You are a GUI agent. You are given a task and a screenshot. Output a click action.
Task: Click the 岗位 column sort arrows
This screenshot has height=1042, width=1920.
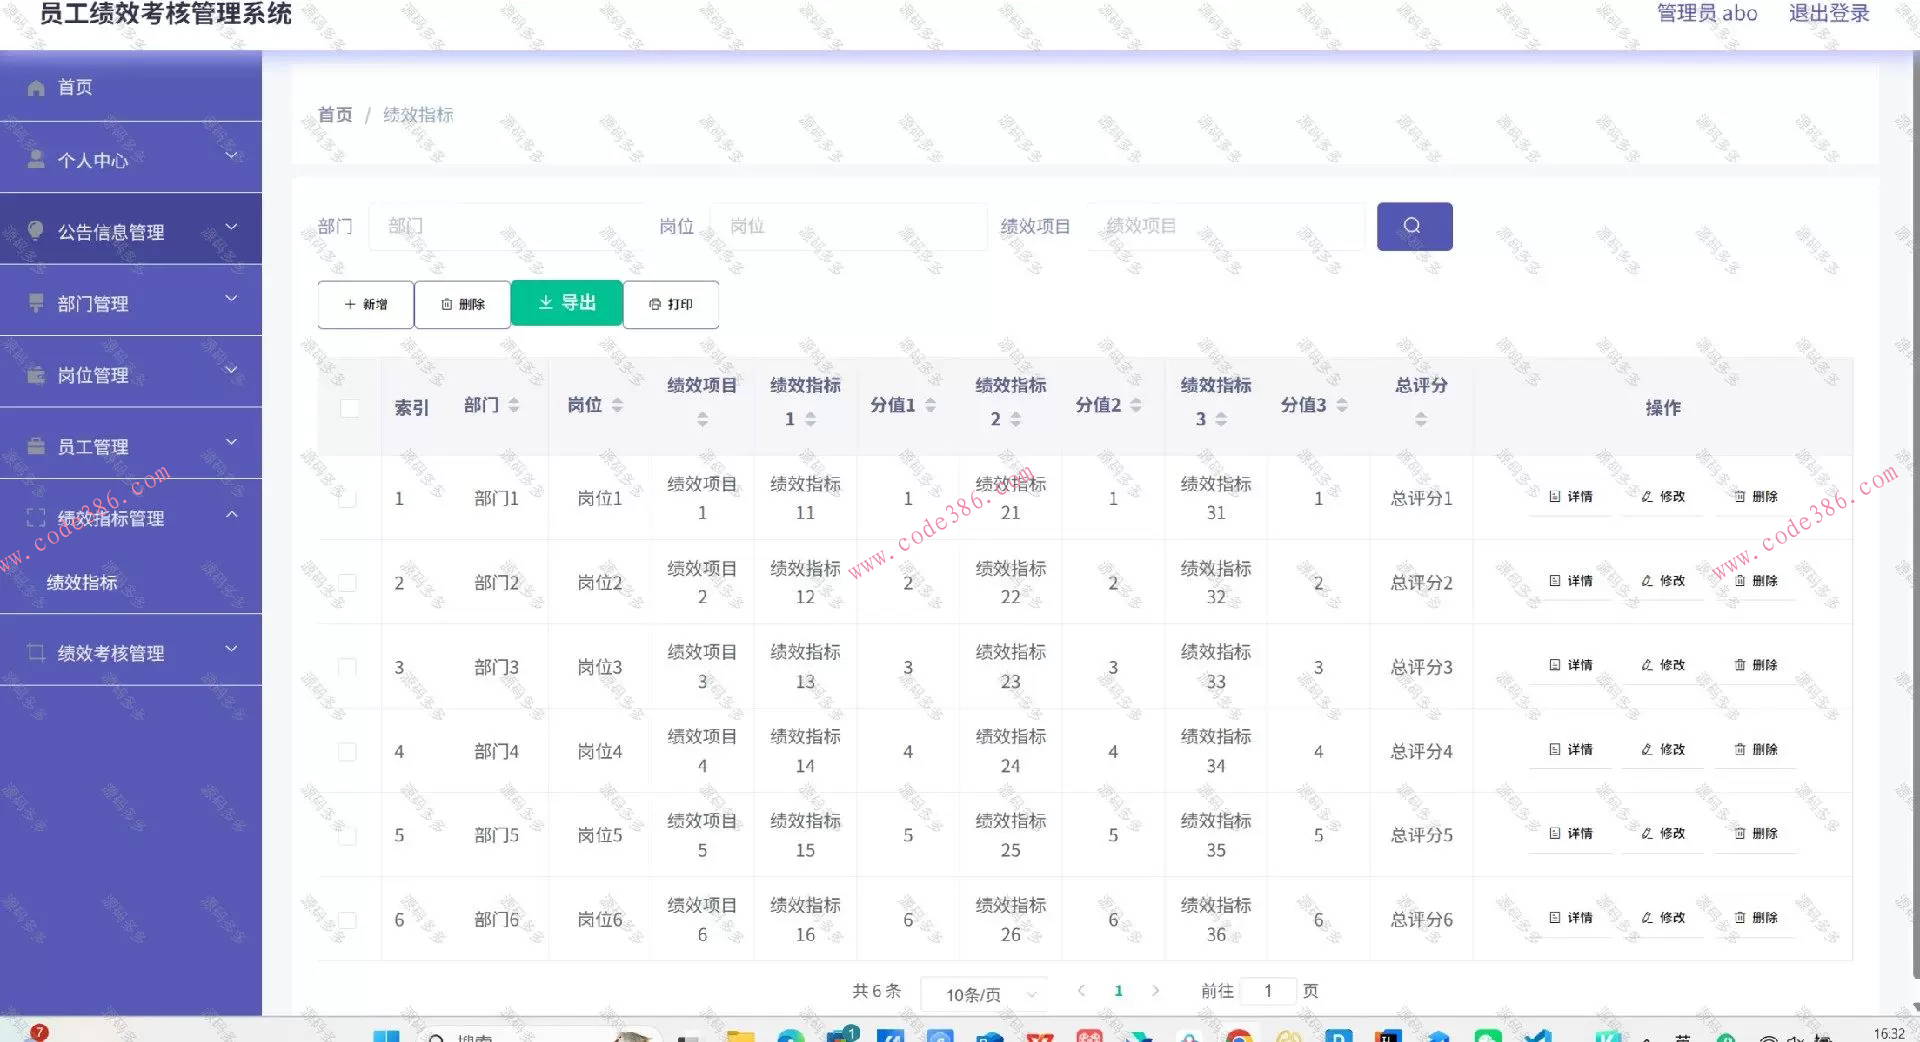click(x=617, y=405)
